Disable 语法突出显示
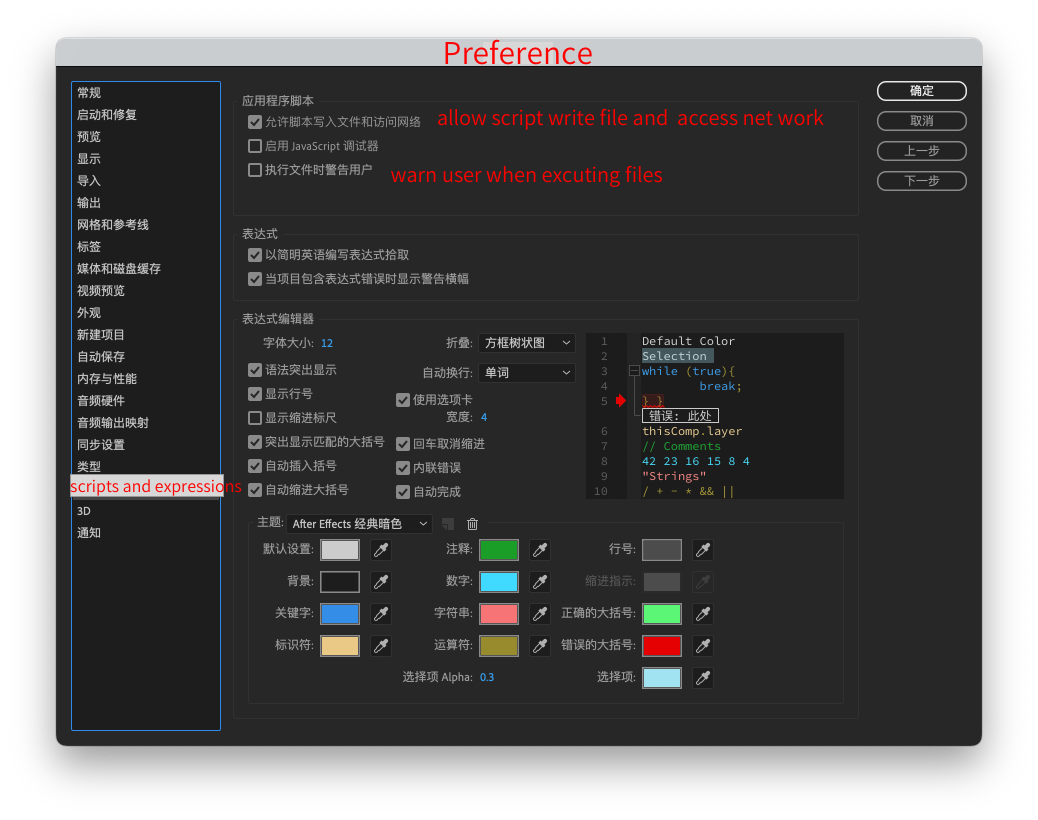Screen dimensions: 1038x820 click(255, 369)
